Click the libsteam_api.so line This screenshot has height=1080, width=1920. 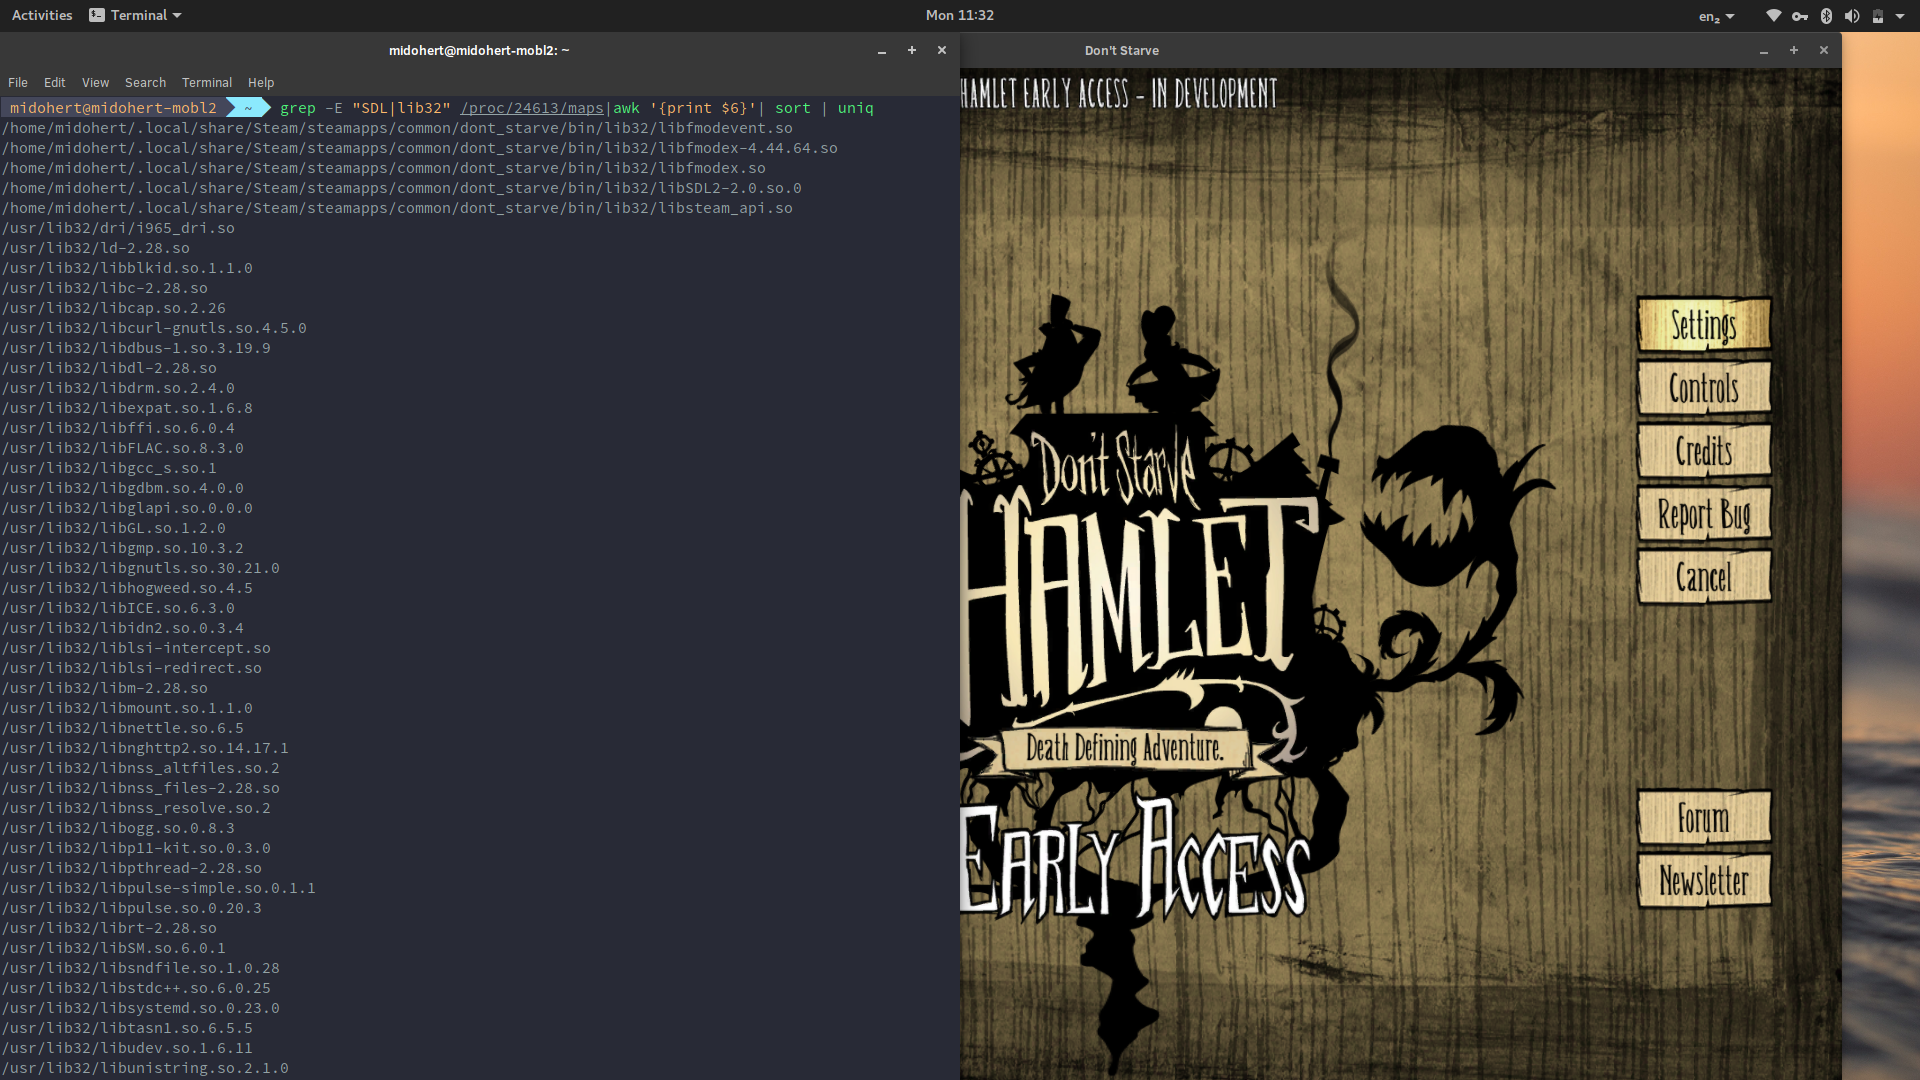click(397, 208)
